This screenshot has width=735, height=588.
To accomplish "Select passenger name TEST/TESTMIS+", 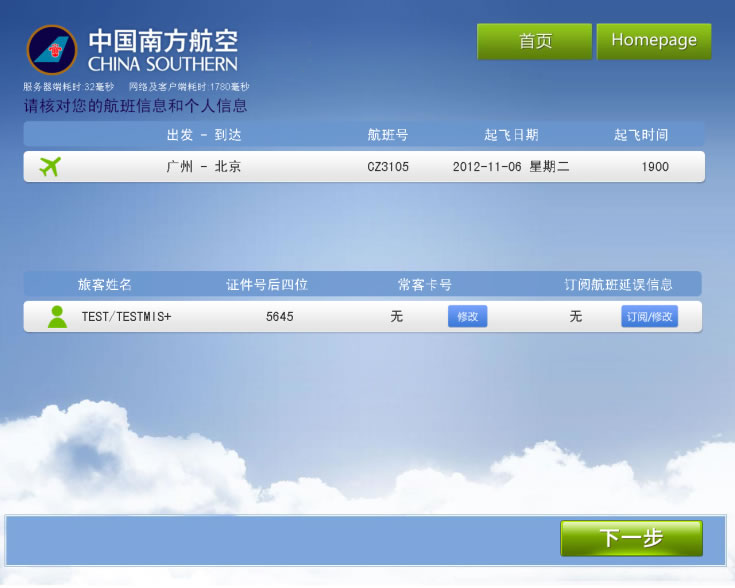I will (127, 317).
